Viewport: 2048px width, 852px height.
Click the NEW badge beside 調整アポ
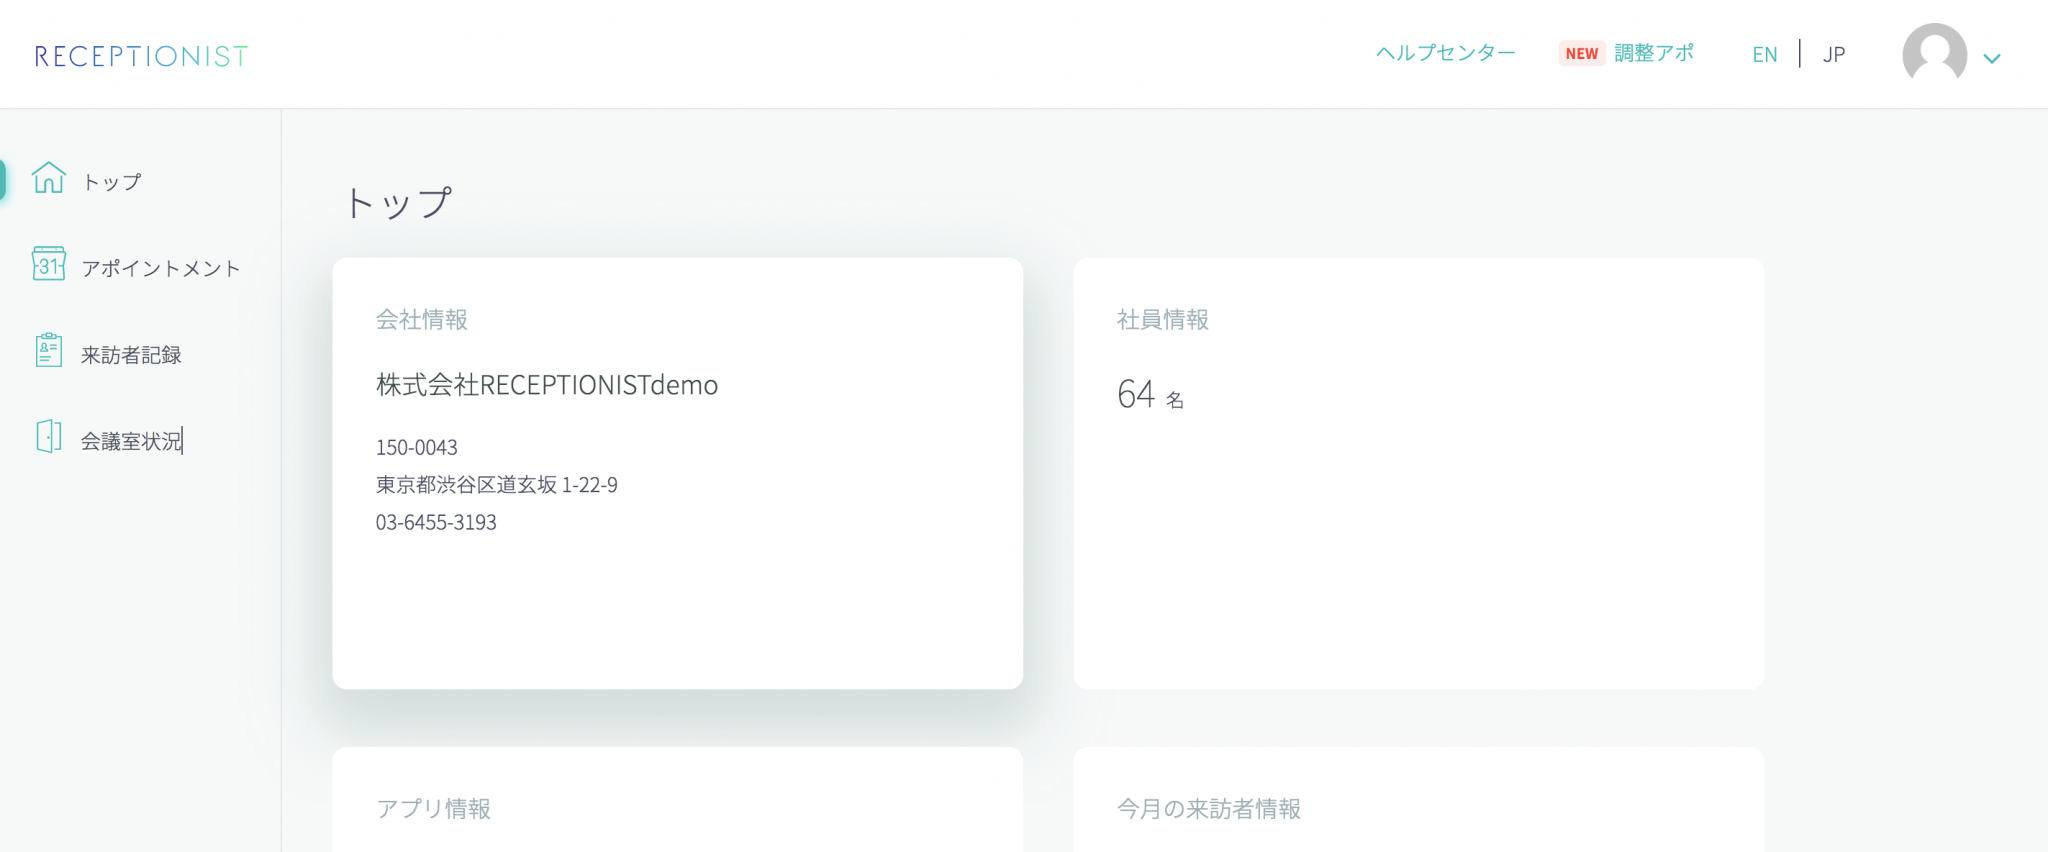[1582, 54]
